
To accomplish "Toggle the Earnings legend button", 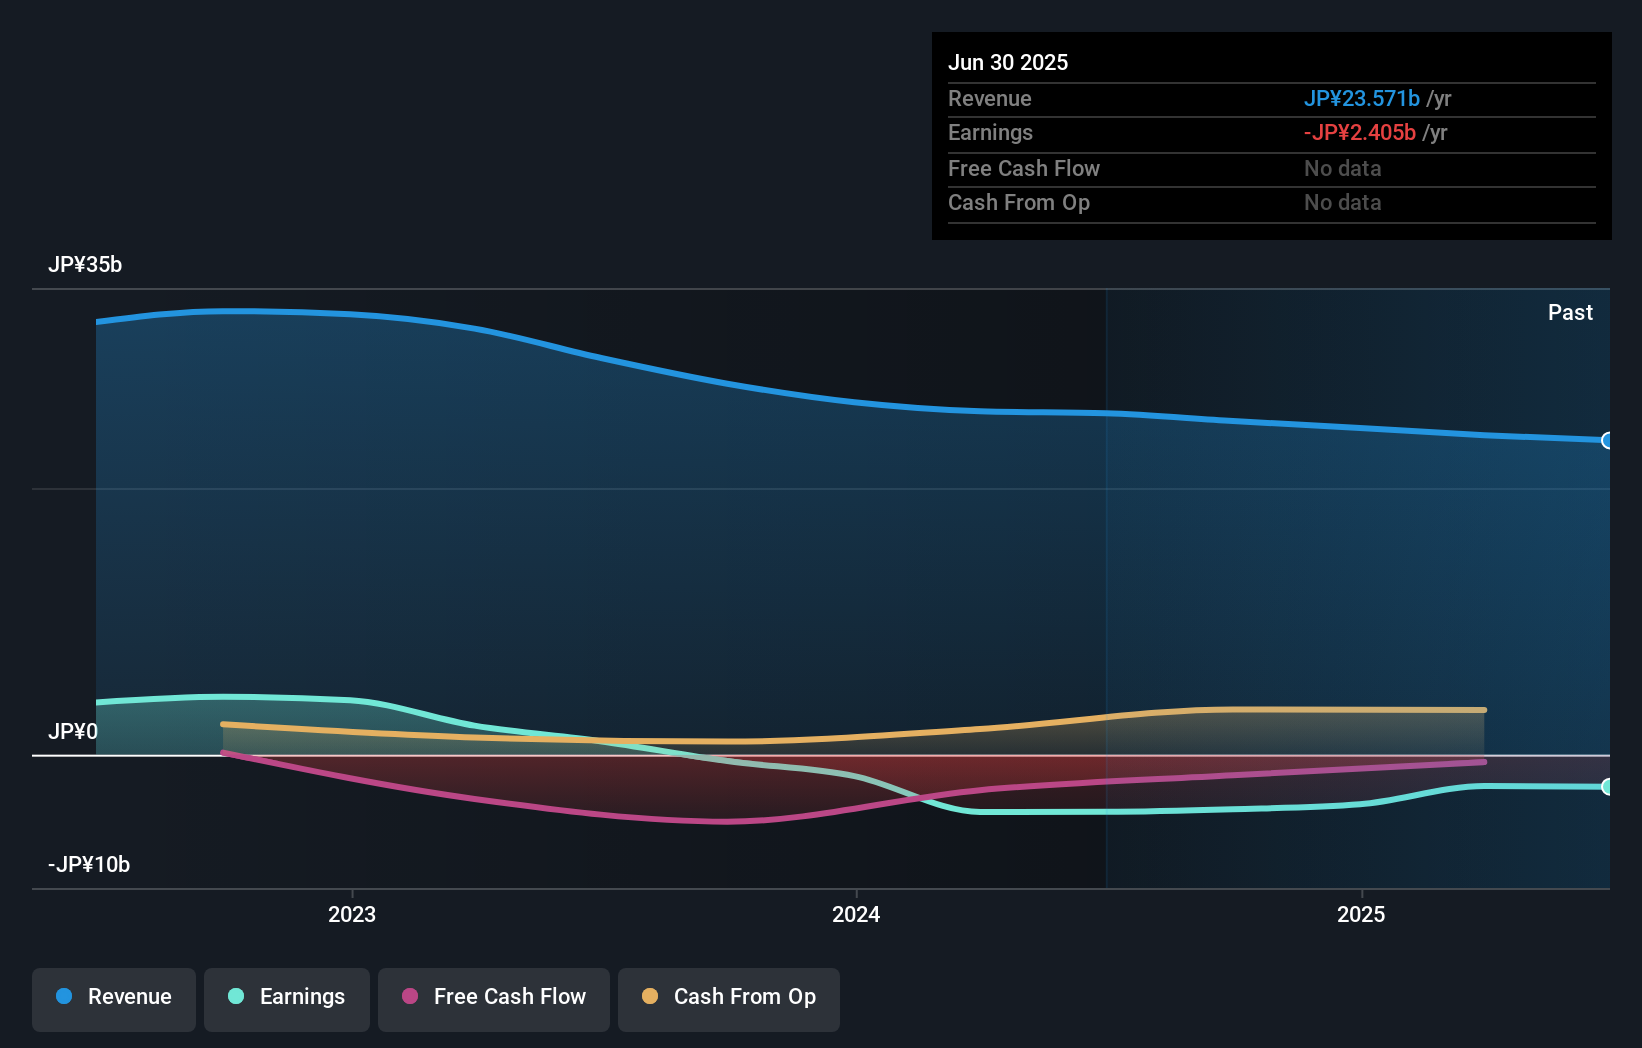I will [287, 999].
